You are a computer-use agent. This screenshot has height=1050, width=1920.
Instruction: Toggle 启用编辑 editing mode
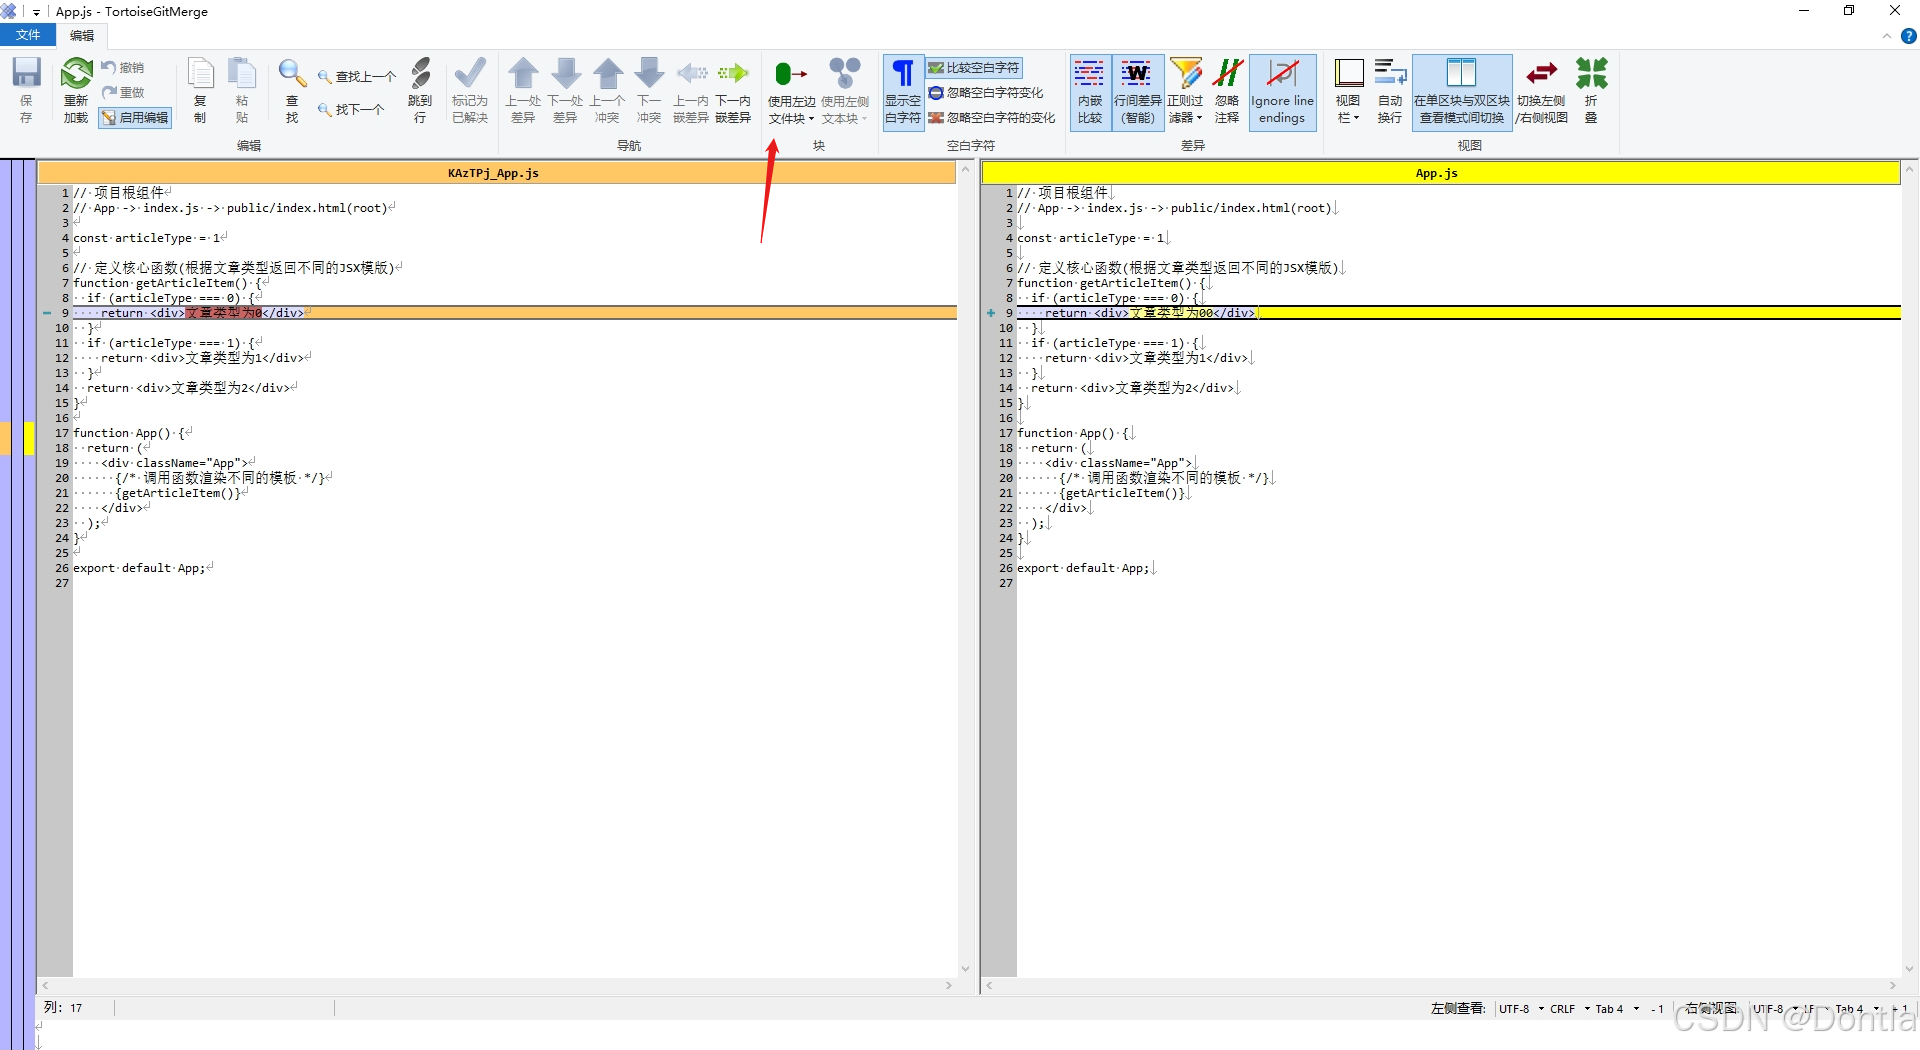[x=135, y=117]
